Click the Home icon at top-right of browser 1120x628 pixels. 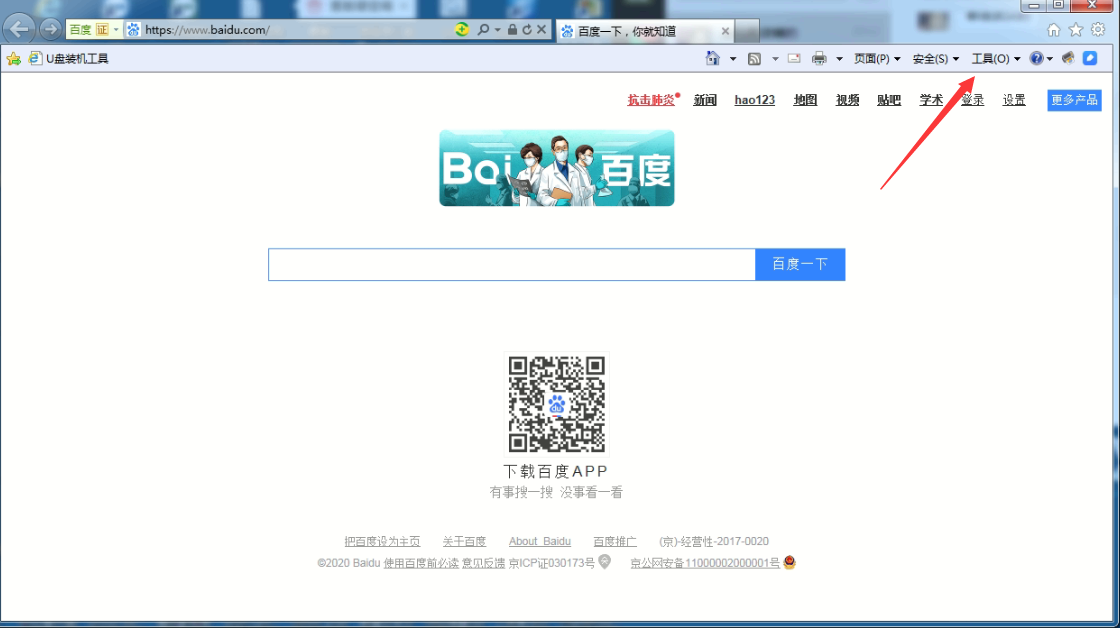[x=1054, y=29]
